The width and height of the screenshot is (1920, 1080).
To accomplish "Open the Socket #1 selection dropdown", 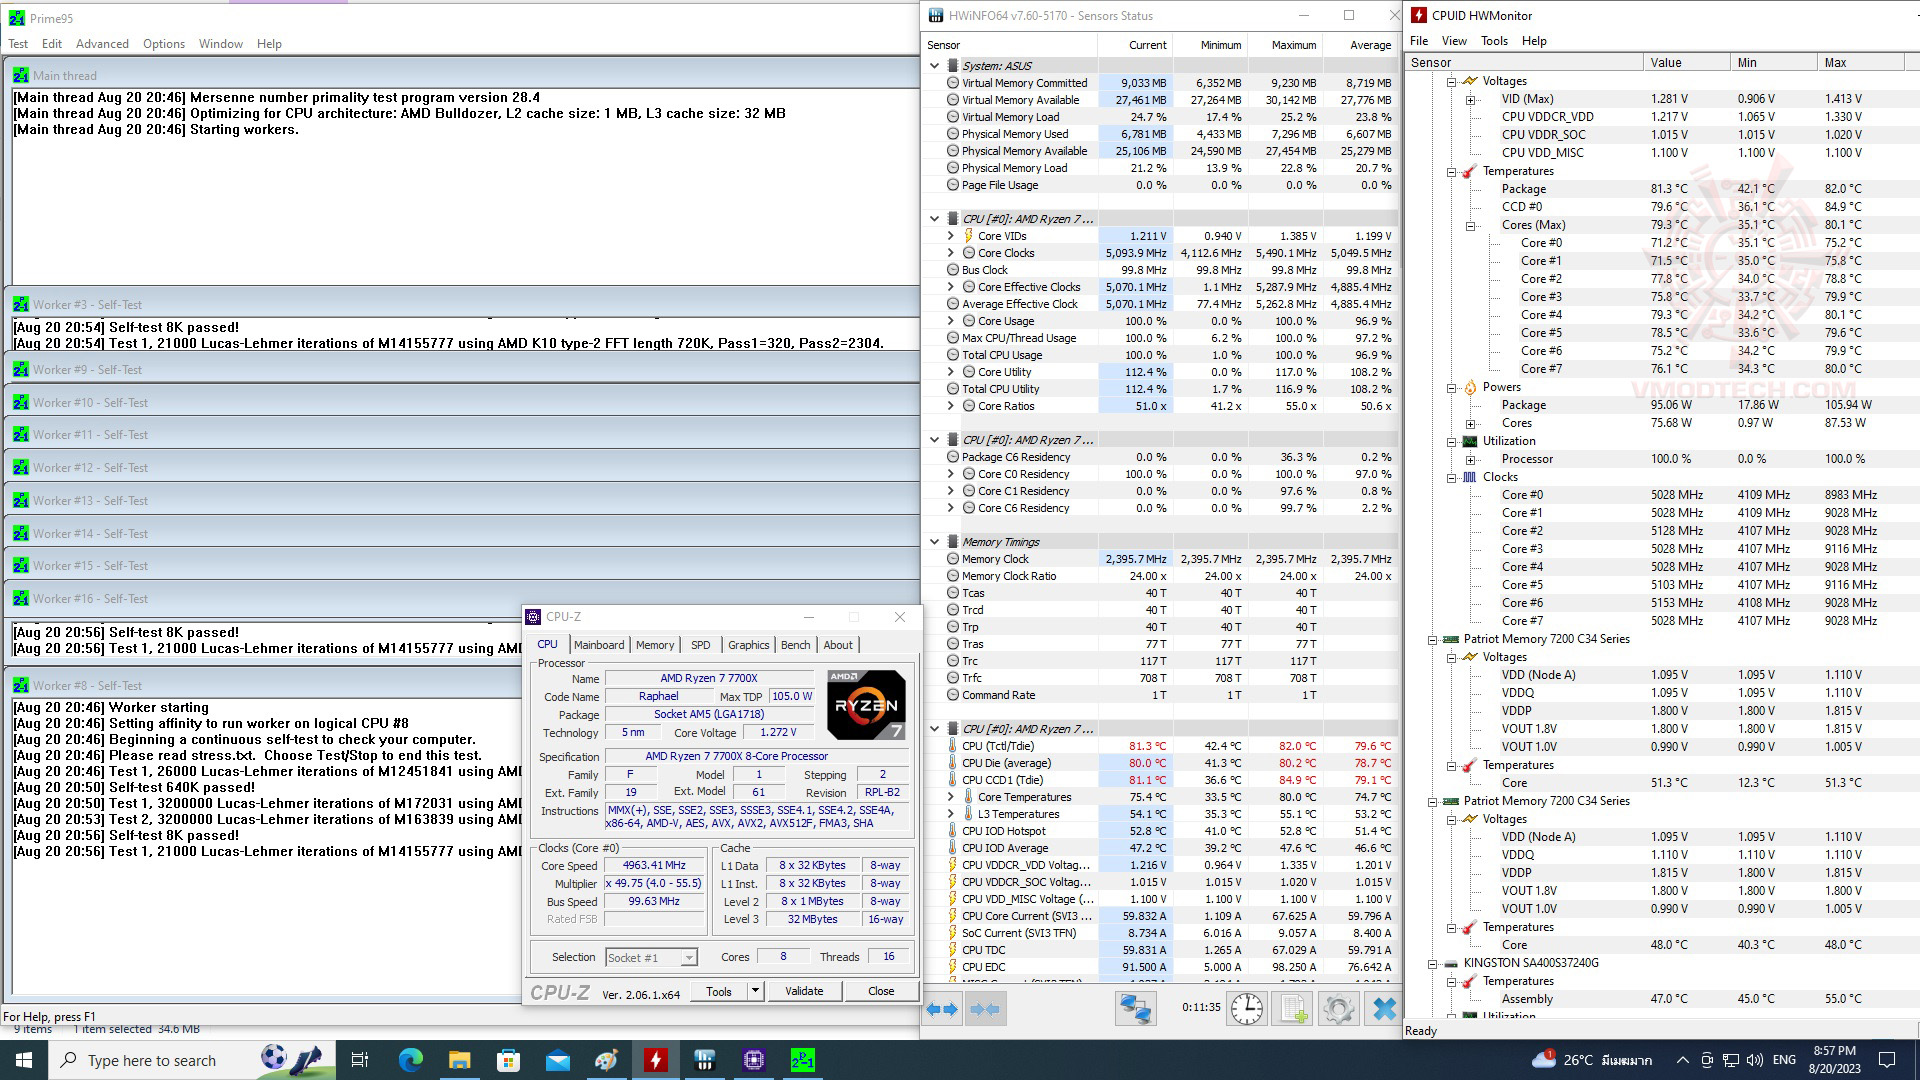I will click(x=688, y=958).
